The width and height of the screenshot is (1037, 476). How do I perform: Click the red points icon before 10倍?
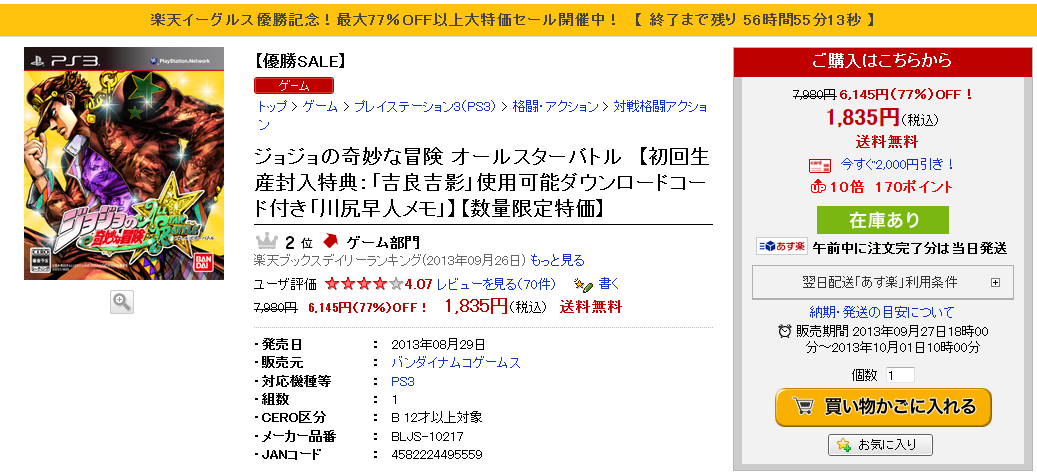(817, 187)
